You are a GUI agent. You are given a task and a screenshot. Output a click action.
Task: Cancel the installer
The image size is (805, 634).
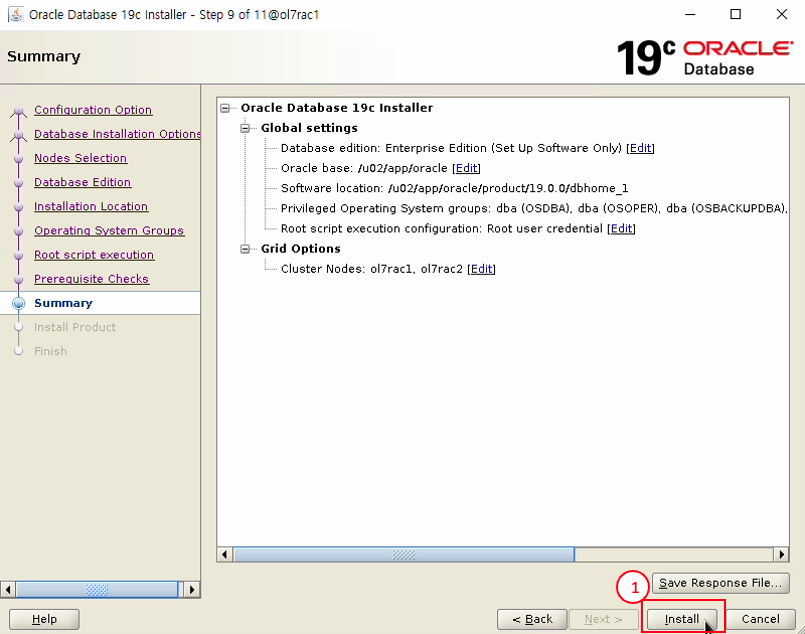[760, 619]
